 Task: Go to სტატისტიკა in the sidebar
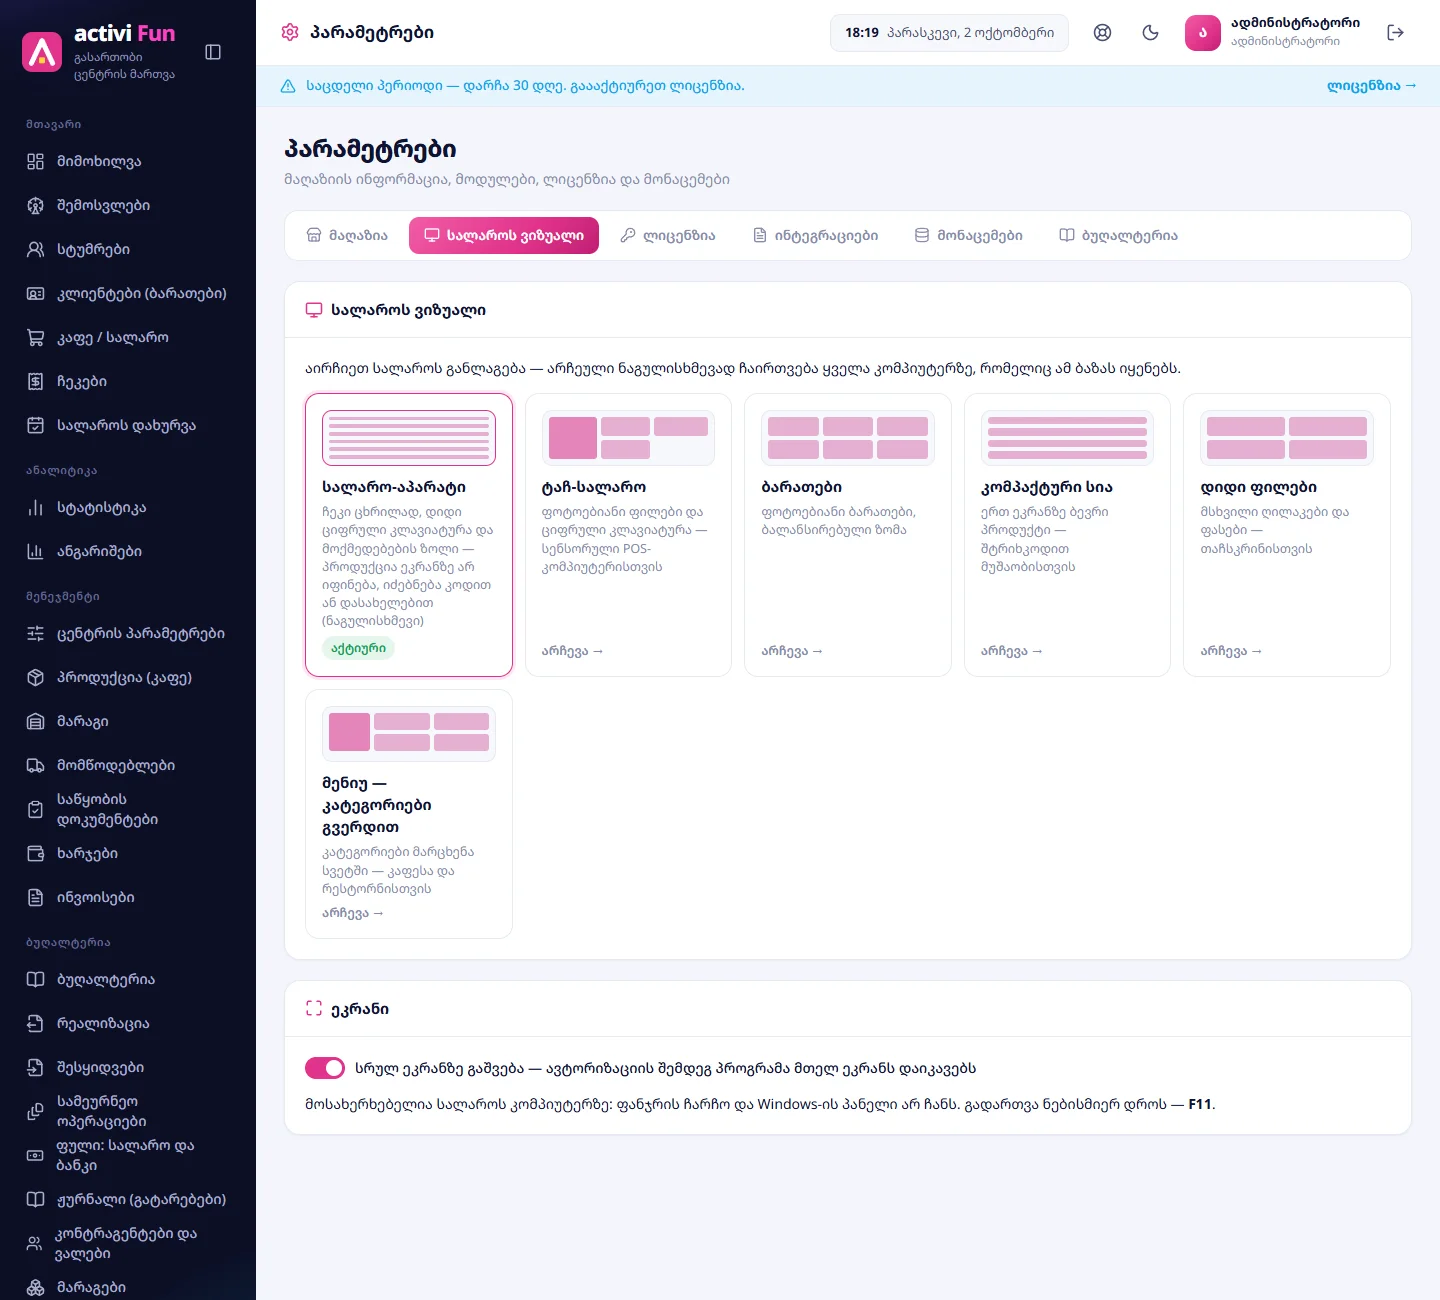(x=128, y=507)
